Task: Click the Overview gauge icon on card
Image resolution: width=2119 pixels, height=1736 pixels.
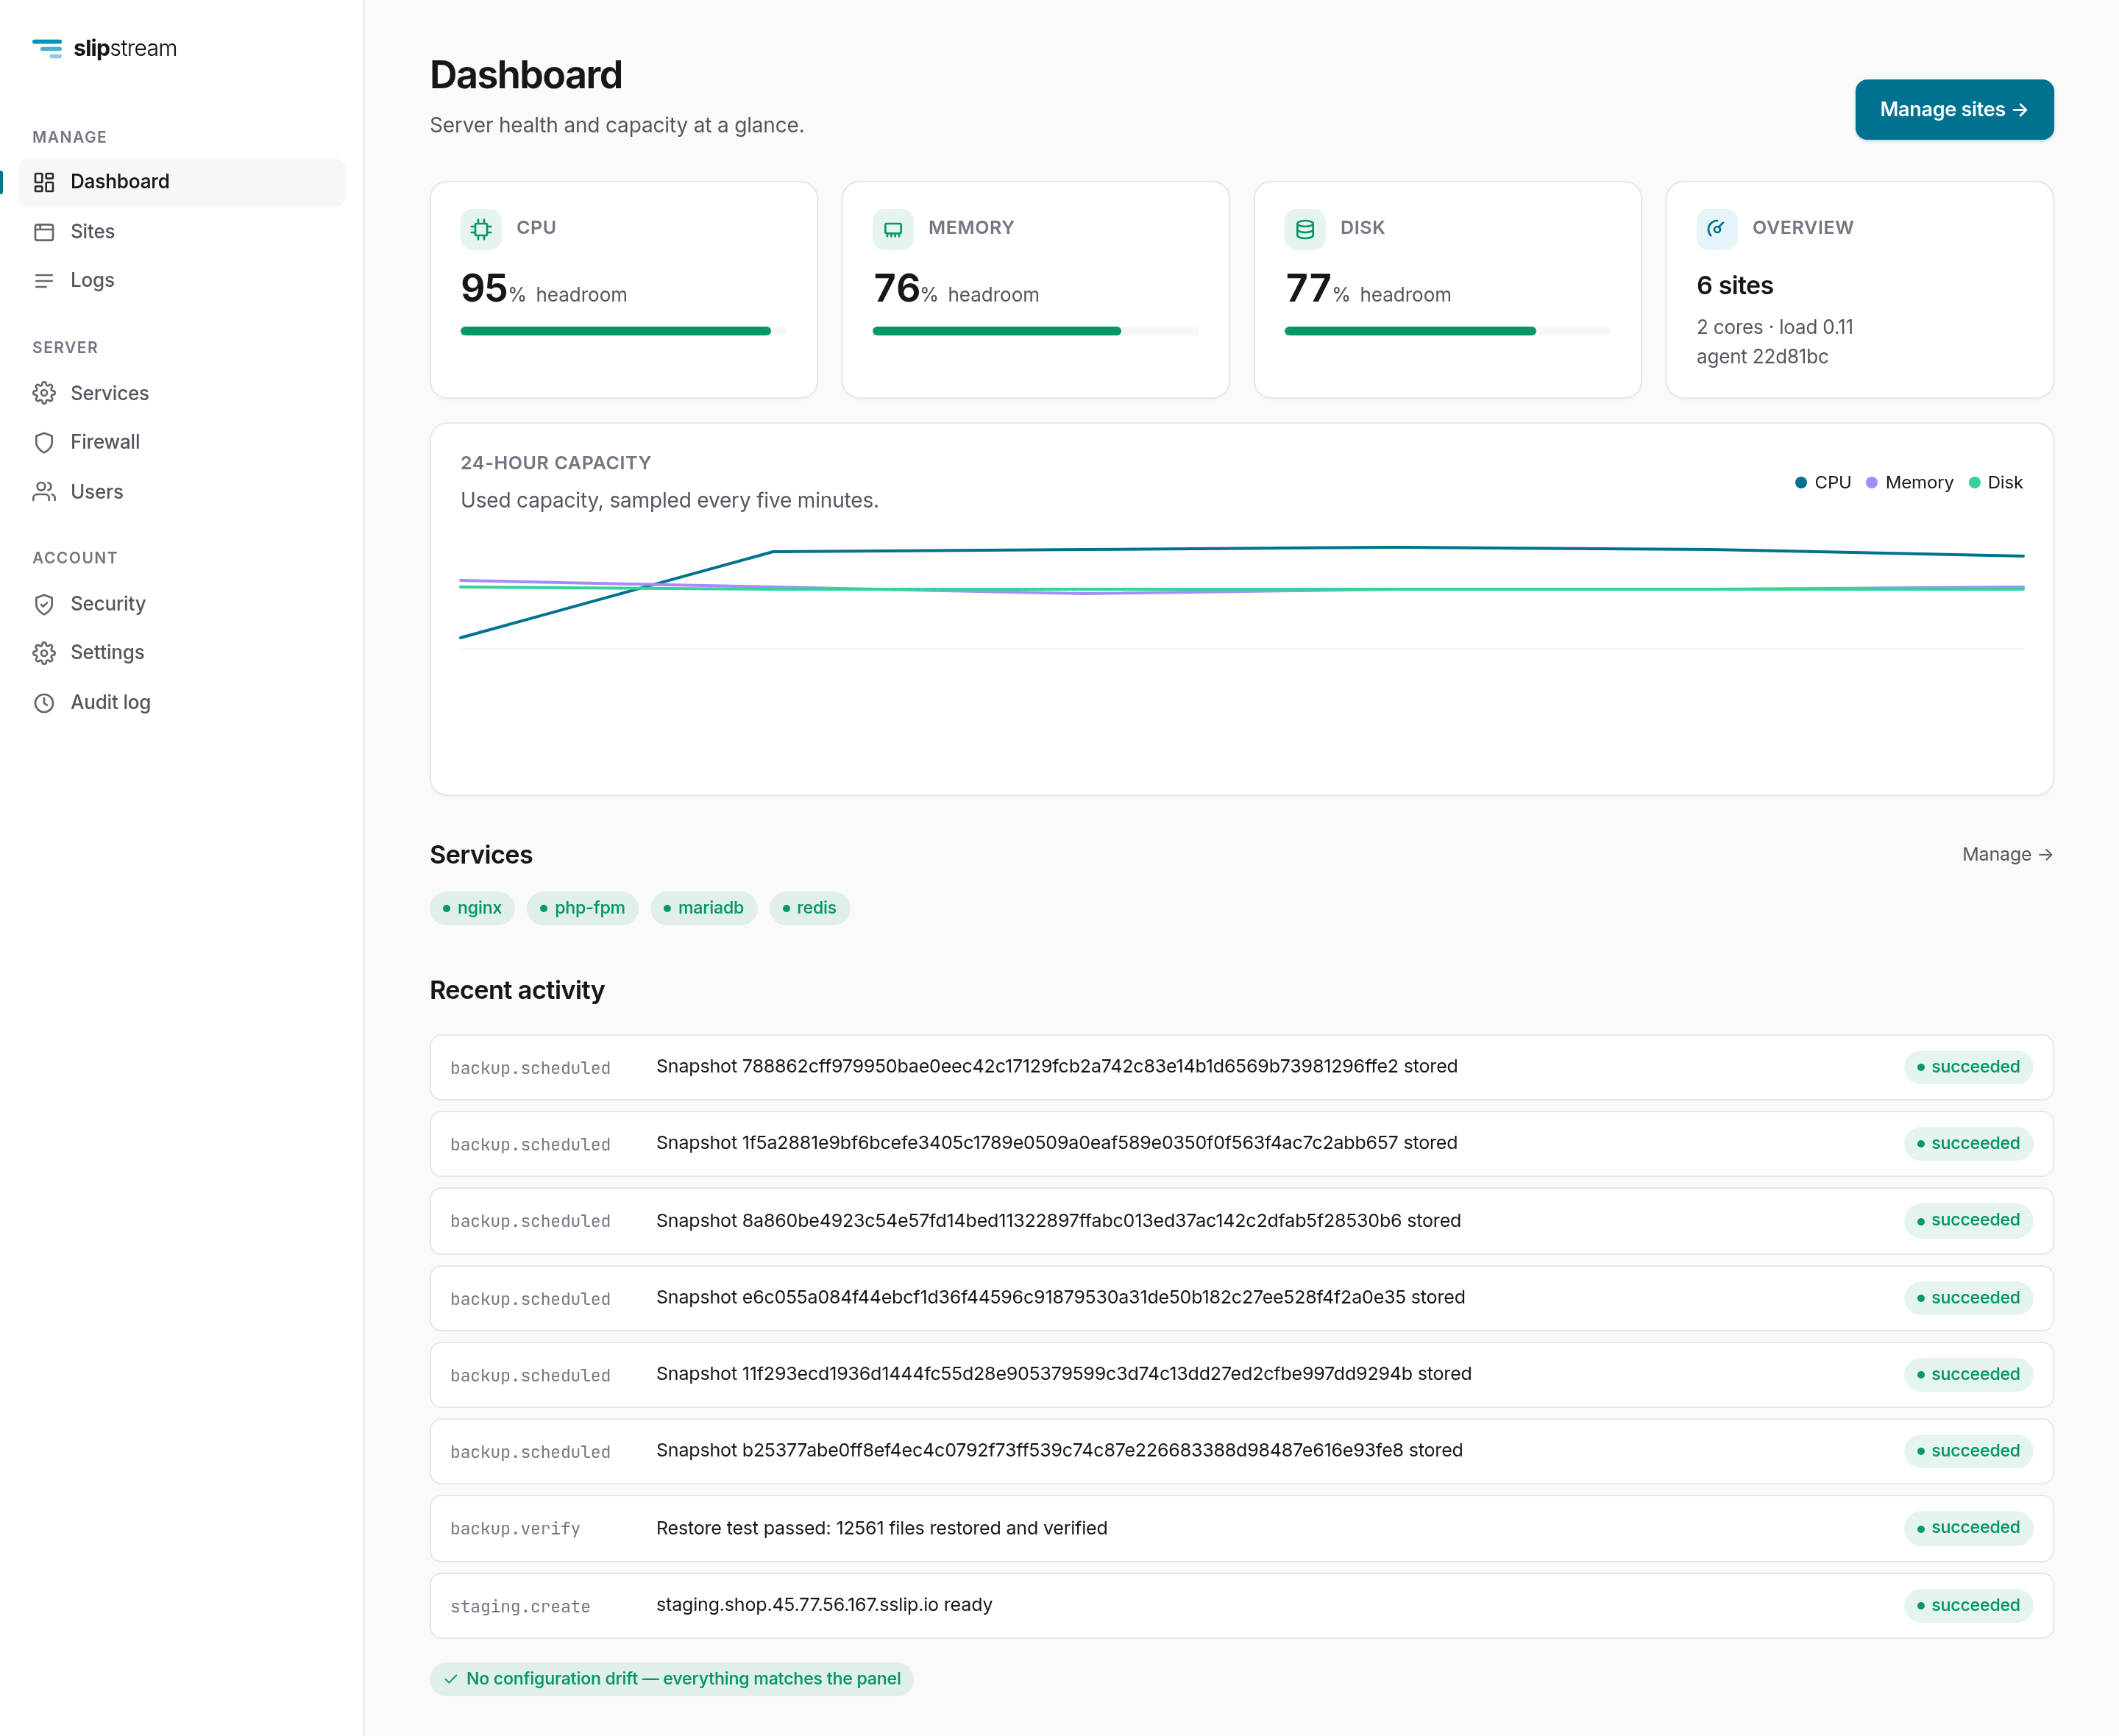Action: (x=1717, y=229)
